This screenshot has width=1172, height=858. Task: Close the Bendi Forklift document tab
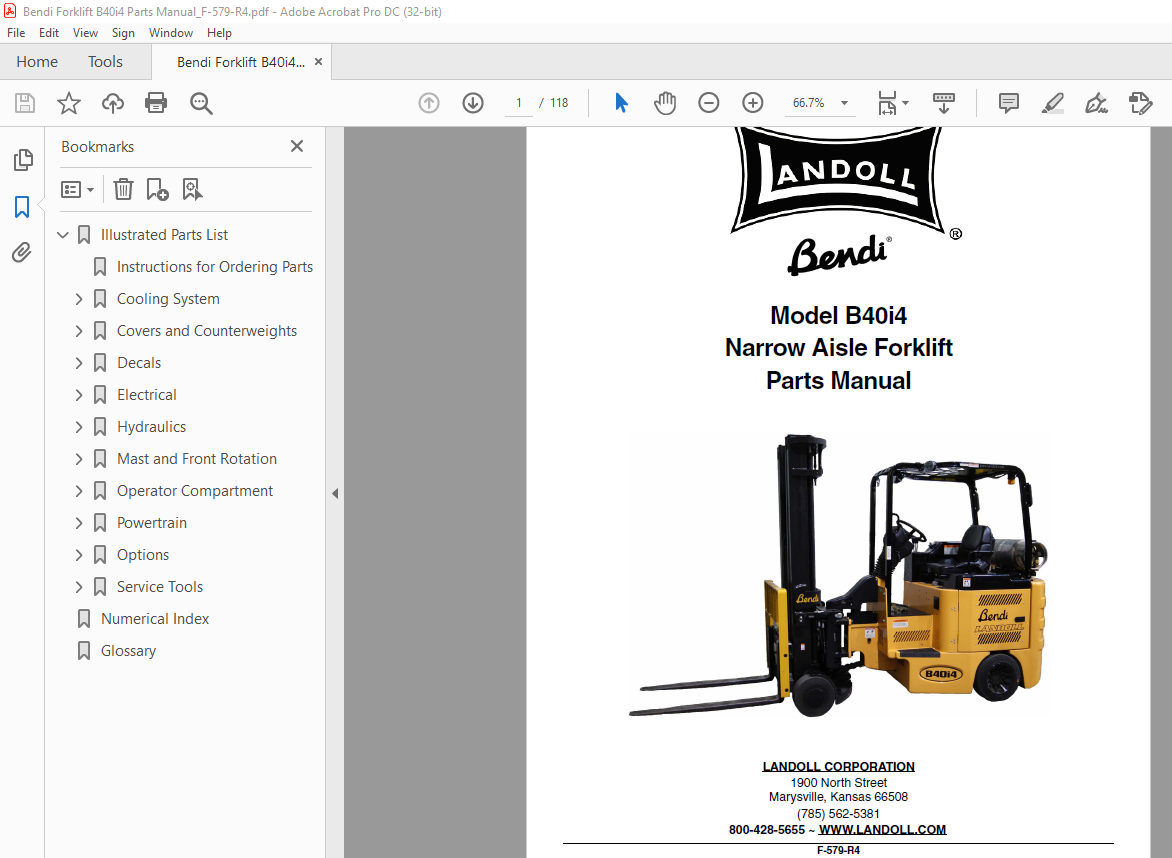coord(318,62)
